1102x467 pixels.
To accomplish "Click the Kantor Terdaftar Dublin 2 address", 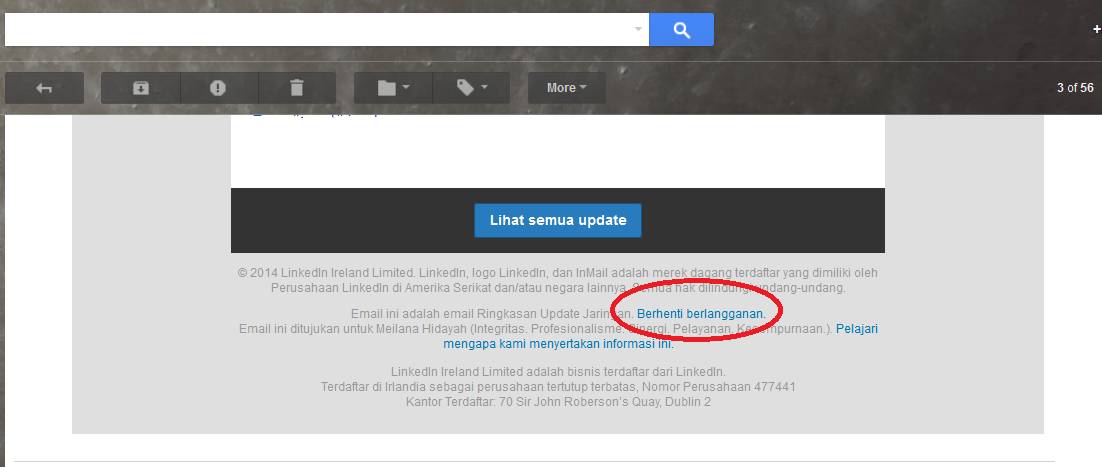I will (x=558, y=402).
